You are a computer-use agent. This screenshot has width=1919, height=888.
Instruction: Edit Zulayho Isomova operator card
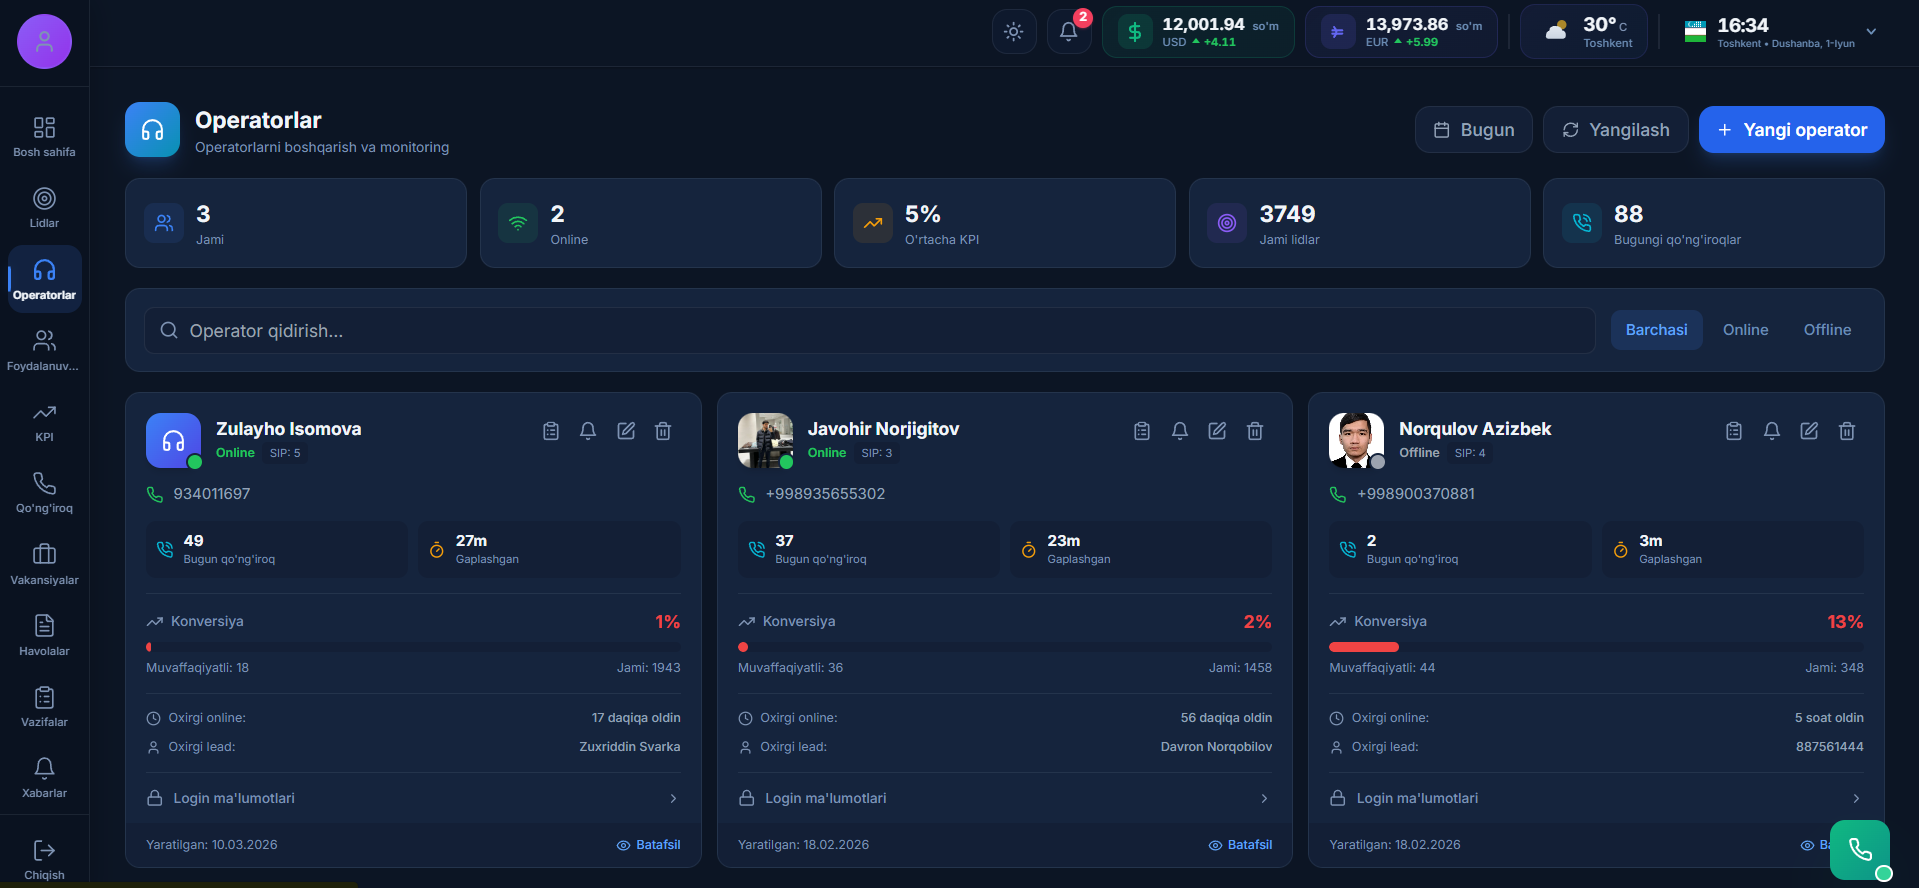pyautogui.click(x=626, y=431)
